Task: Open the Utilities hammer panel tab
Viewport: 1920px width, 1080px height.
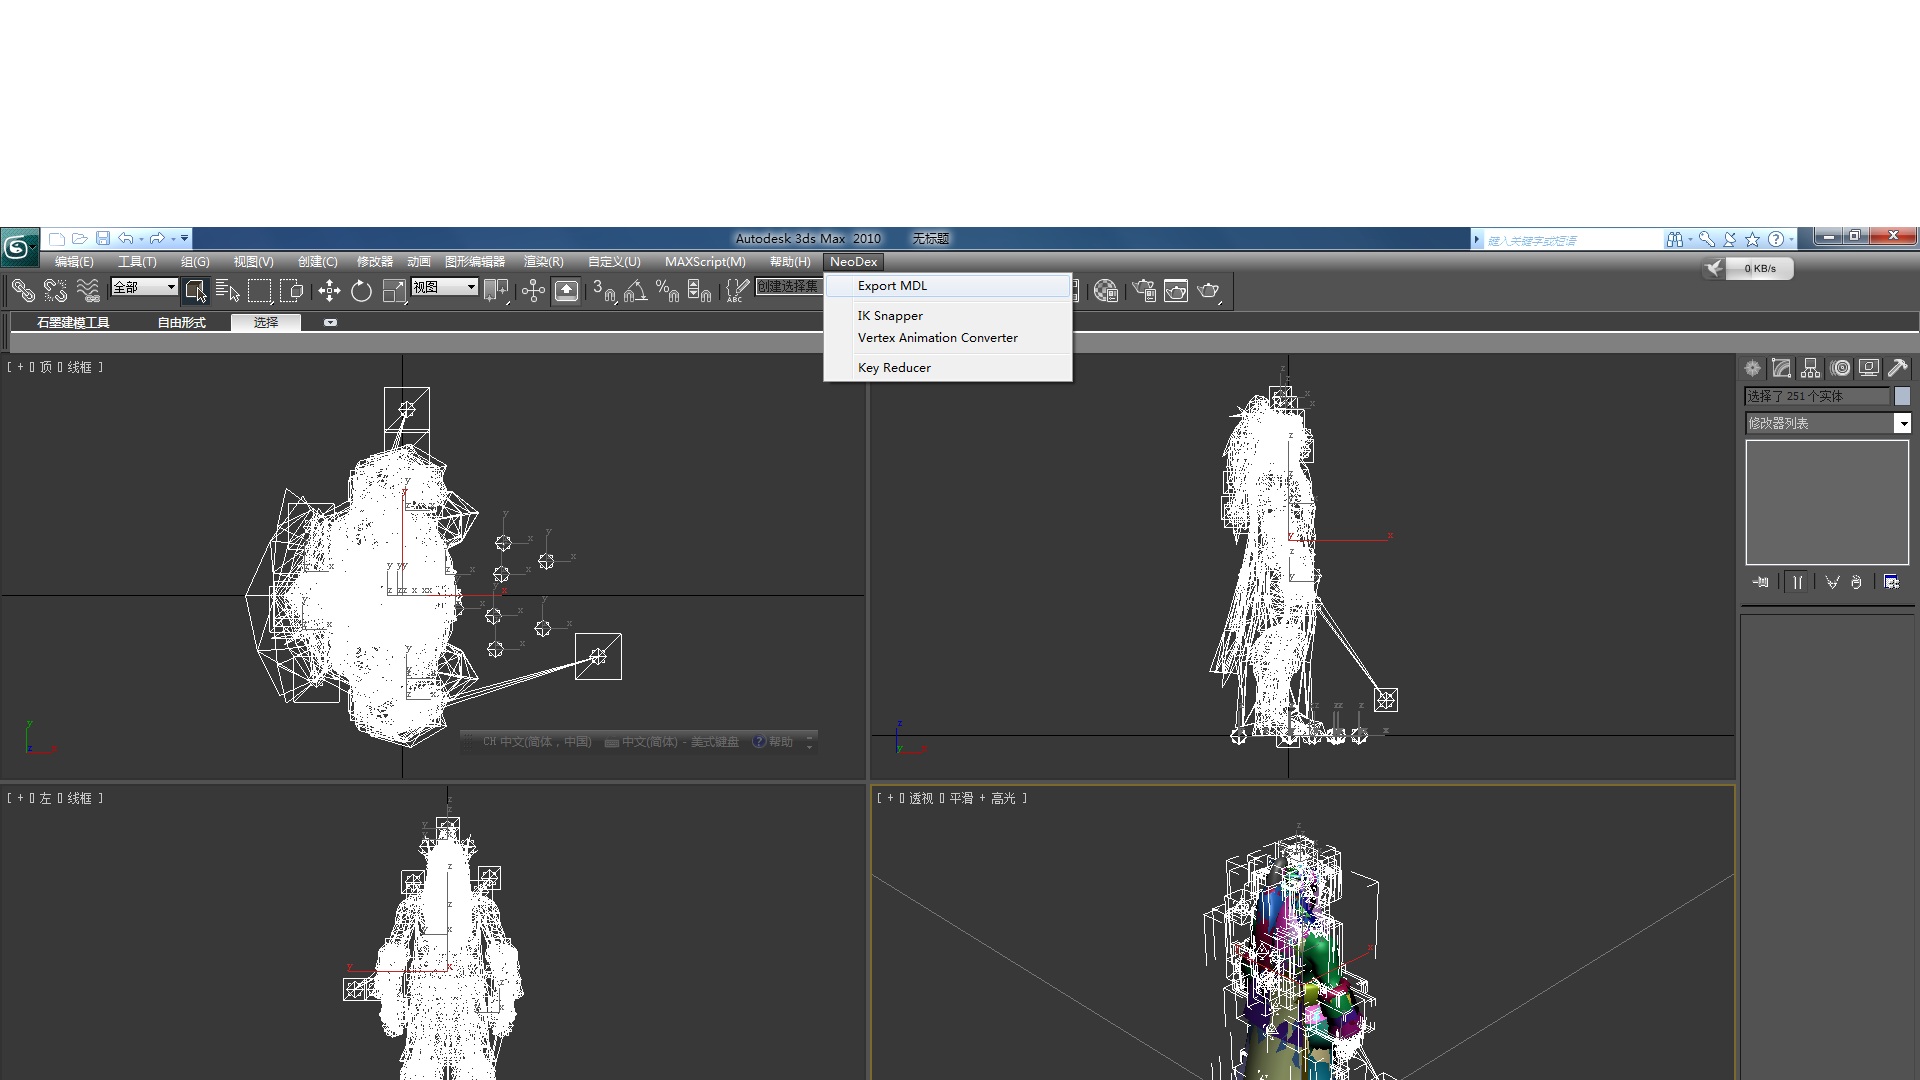Action: point(1898,368)
